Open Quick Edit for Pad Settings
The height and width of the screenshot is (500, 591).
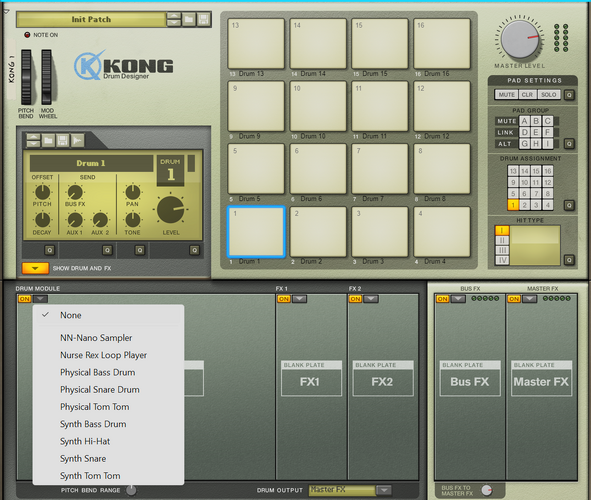569,95
